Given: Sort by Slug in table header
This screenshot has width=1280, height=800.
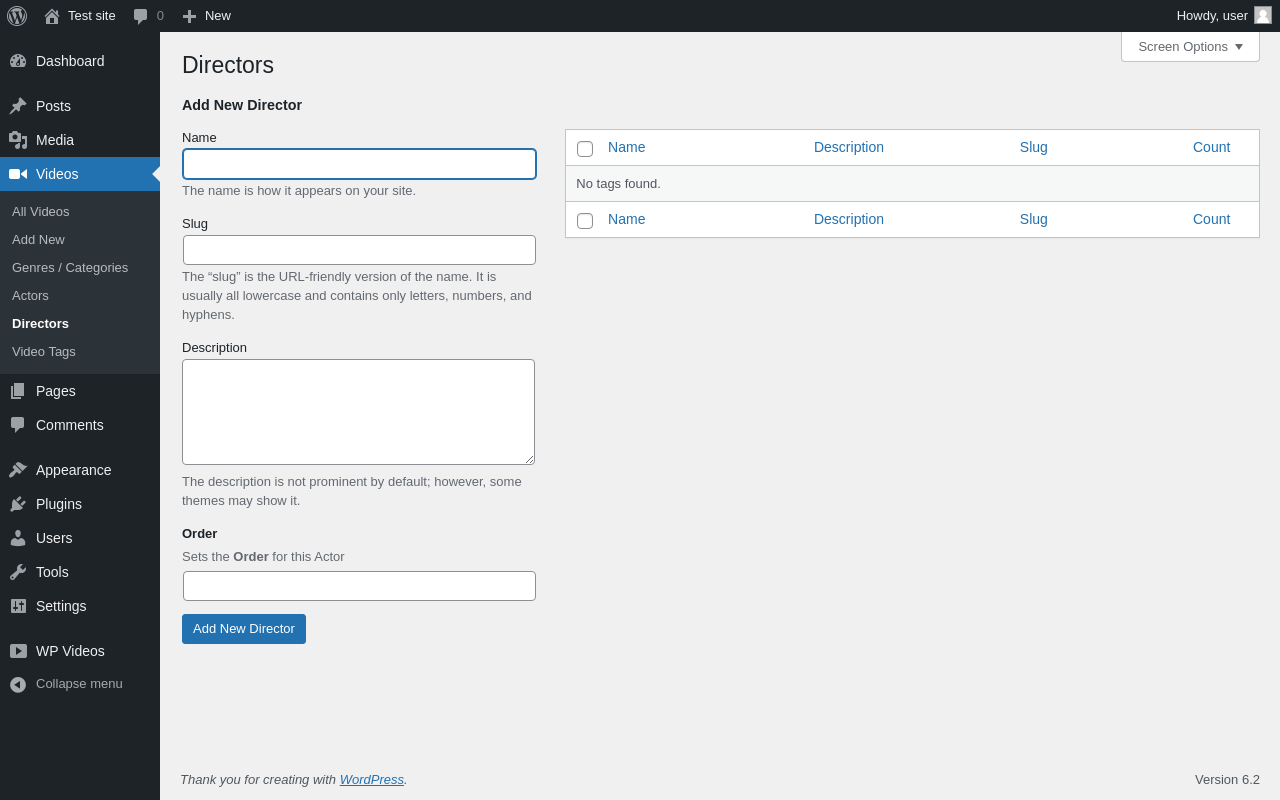Looking at the screenshot, I should point(1034,147).
